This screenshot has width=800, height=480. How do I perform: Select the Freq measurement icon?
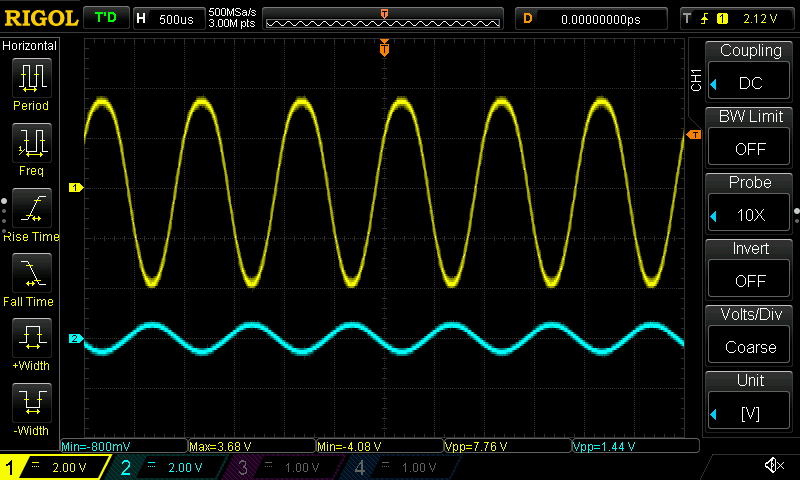pyautogui.click(x=32, y=143)
